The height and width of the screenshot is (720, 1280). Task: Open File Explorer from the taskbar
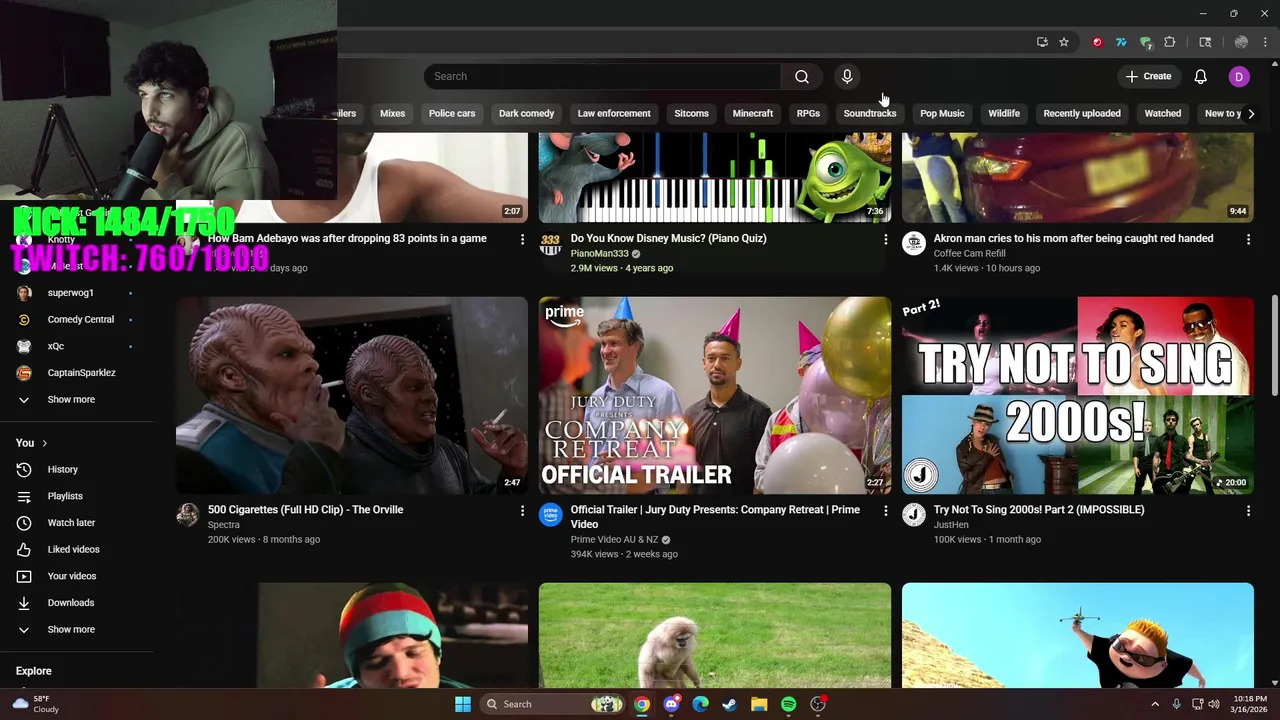click(x=759, y=704)
